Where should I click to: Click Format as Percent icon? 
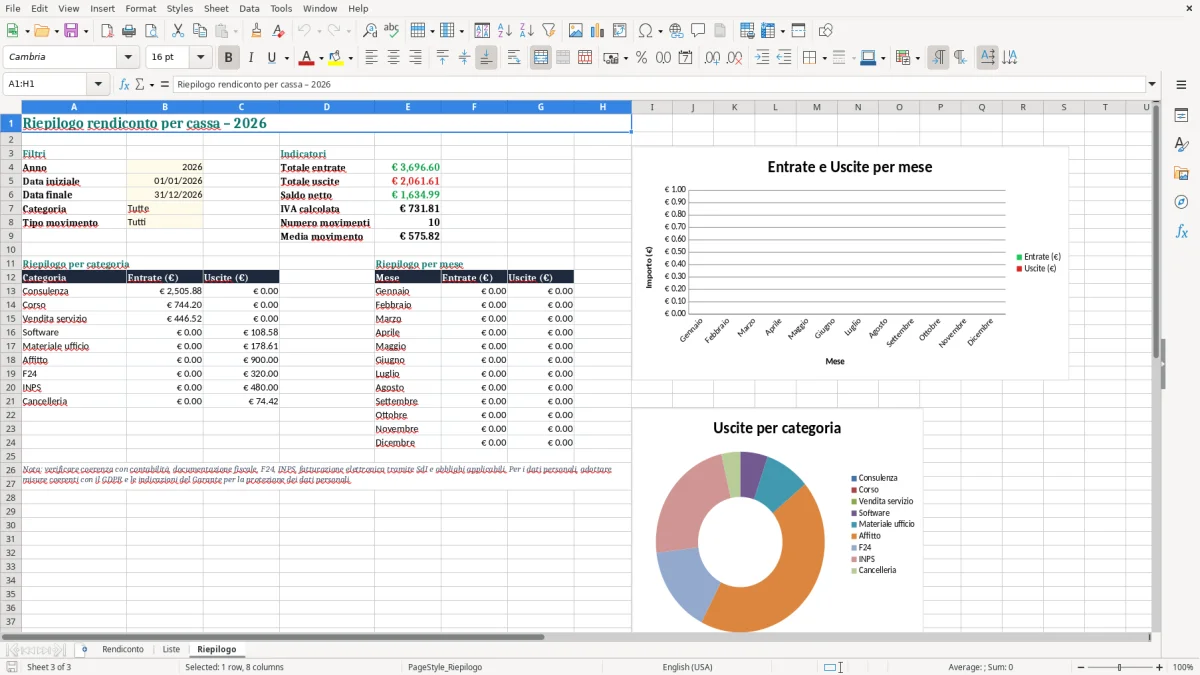(x=641, y=58)
